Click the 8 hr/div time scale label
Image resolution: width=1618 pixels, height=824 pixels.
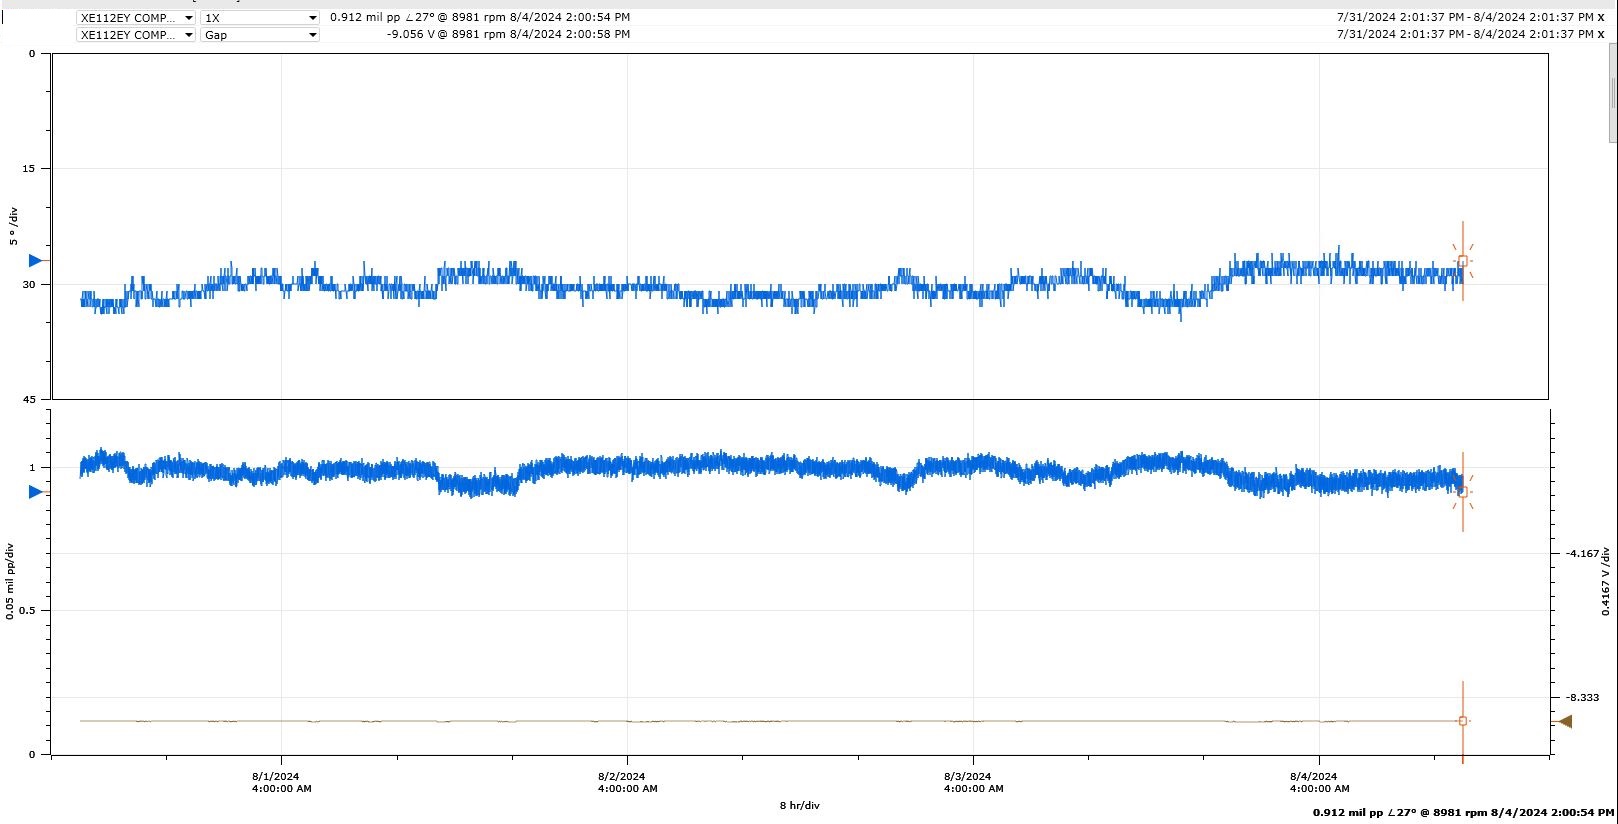799,806
